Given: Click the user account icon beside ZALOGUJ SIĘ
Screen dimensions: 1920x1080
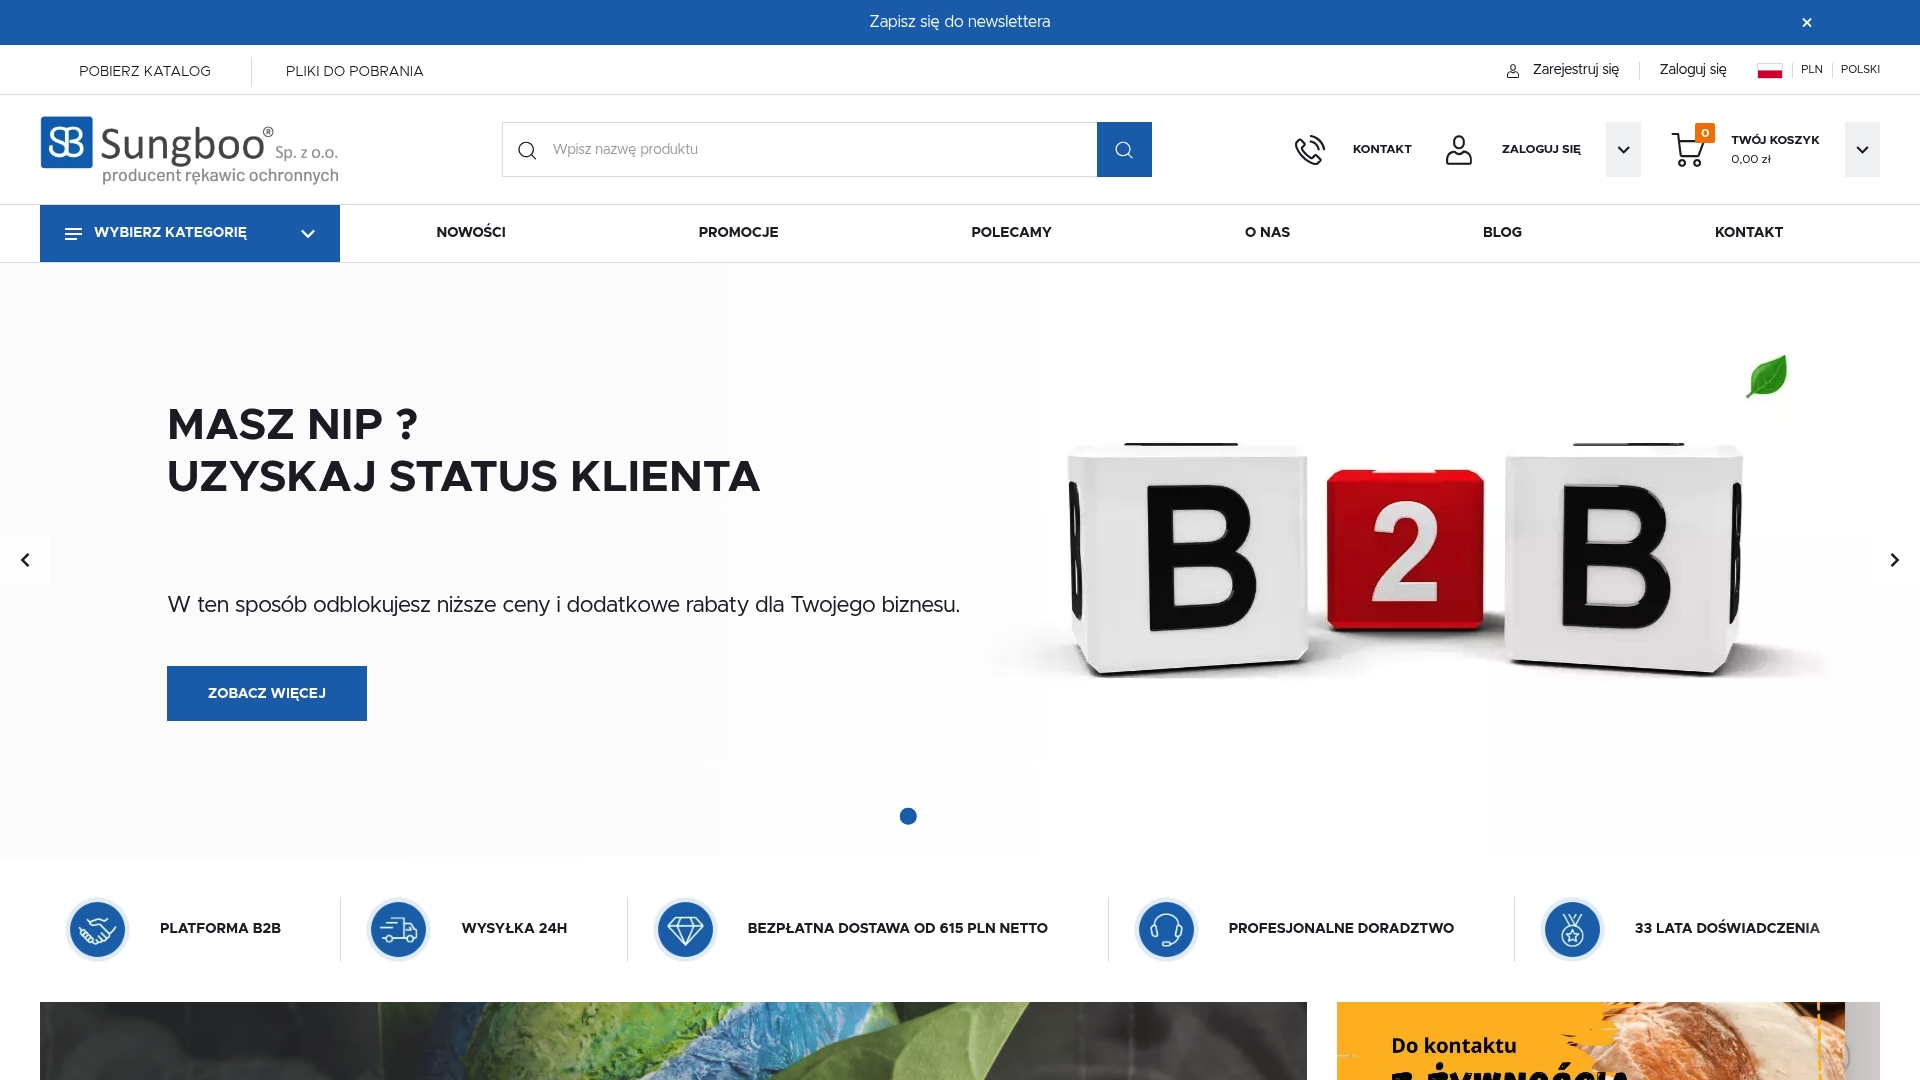Looking at the screenshot, I should [1459, 149].
